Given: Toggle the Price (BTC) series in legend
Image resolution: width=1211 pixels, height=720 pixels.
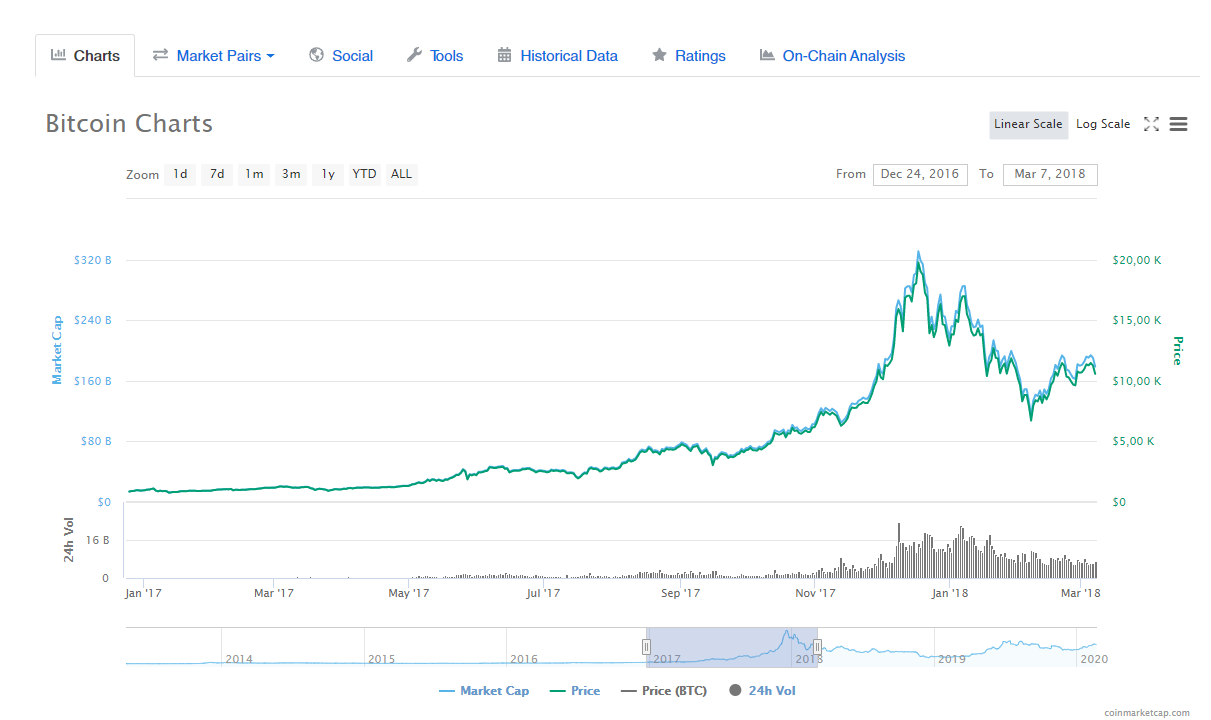Looking at the screenshot, I should click(x=664, y=691).
